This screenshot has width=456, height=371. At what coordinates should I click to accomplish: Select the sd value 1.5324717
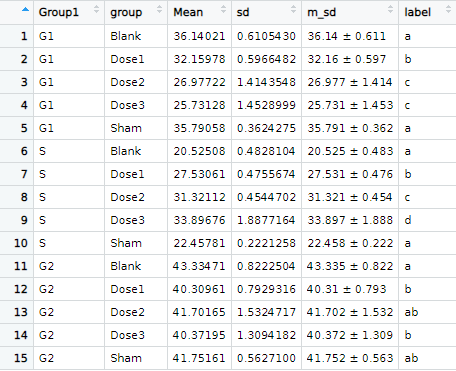point(266,312)
